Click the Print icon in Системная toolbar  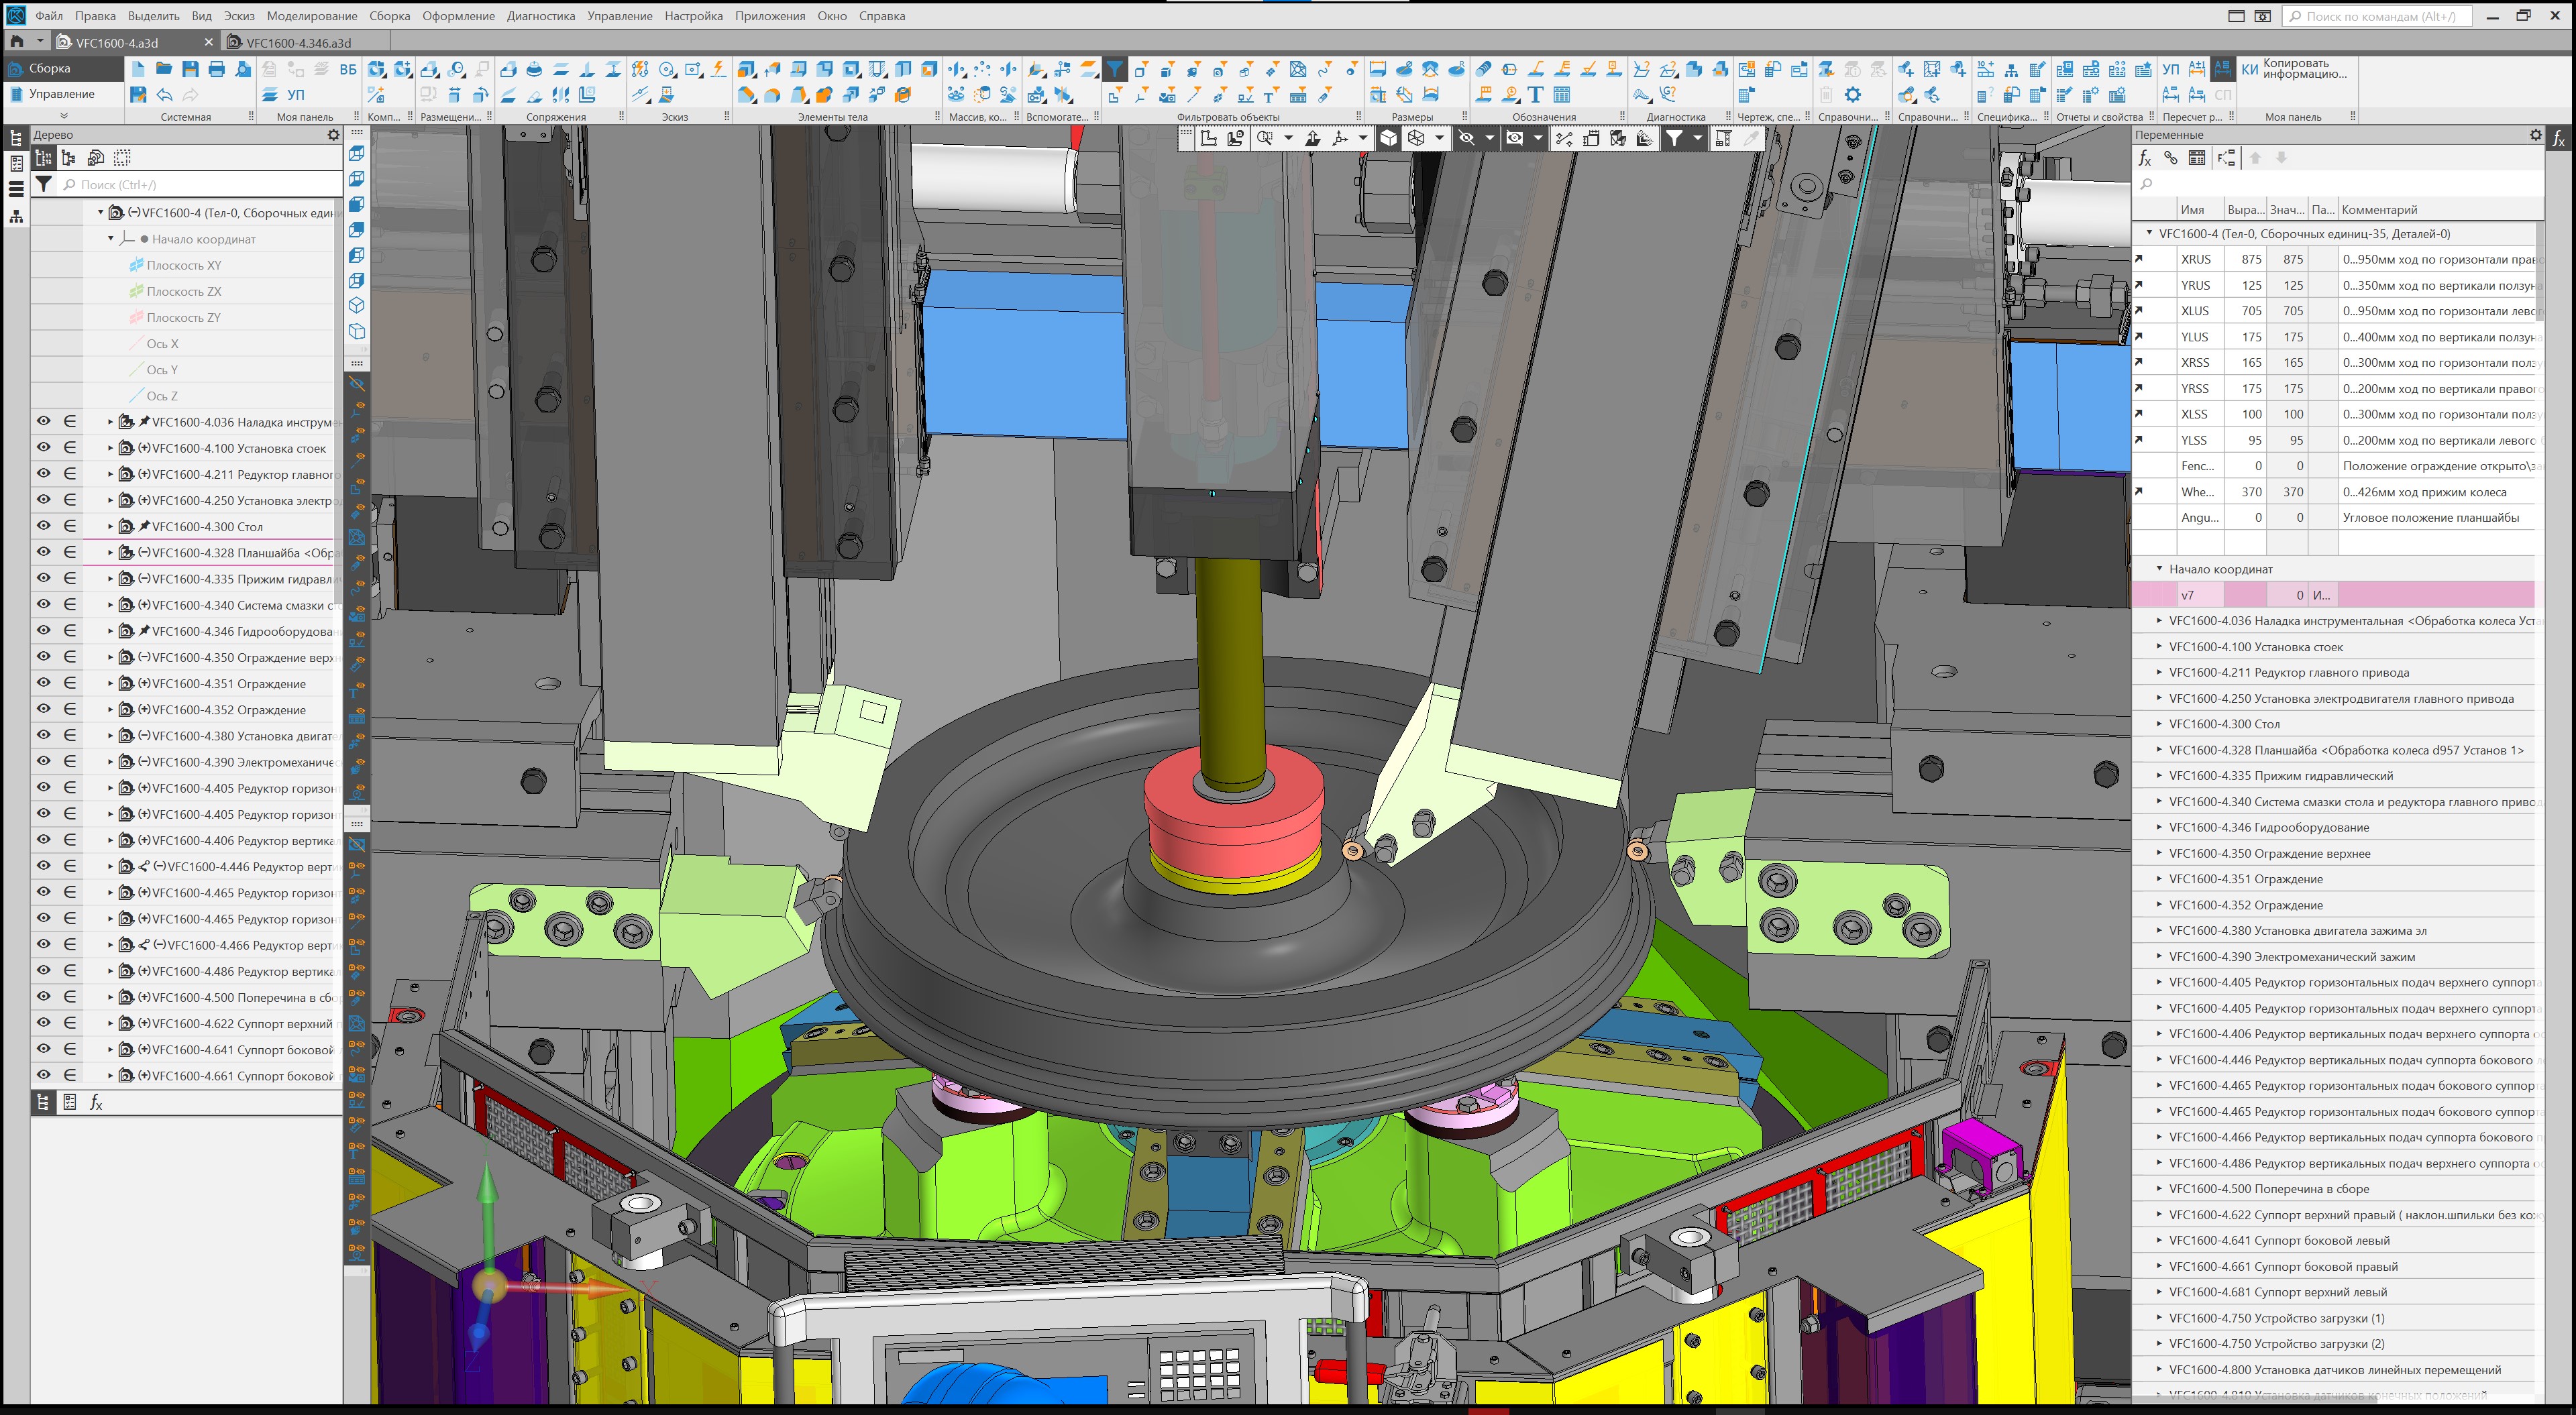(216, 69)
